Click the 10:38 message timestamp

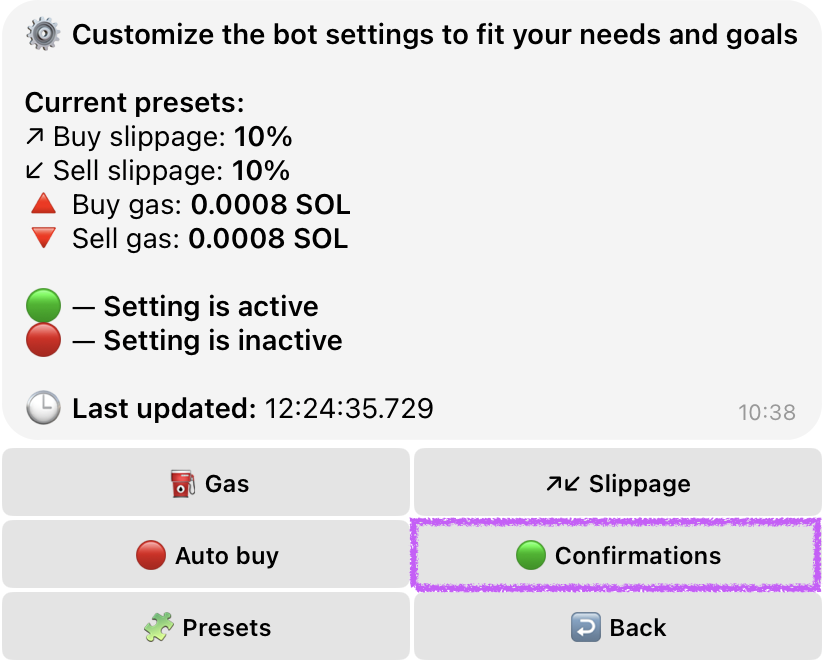[x=766, y=412]
